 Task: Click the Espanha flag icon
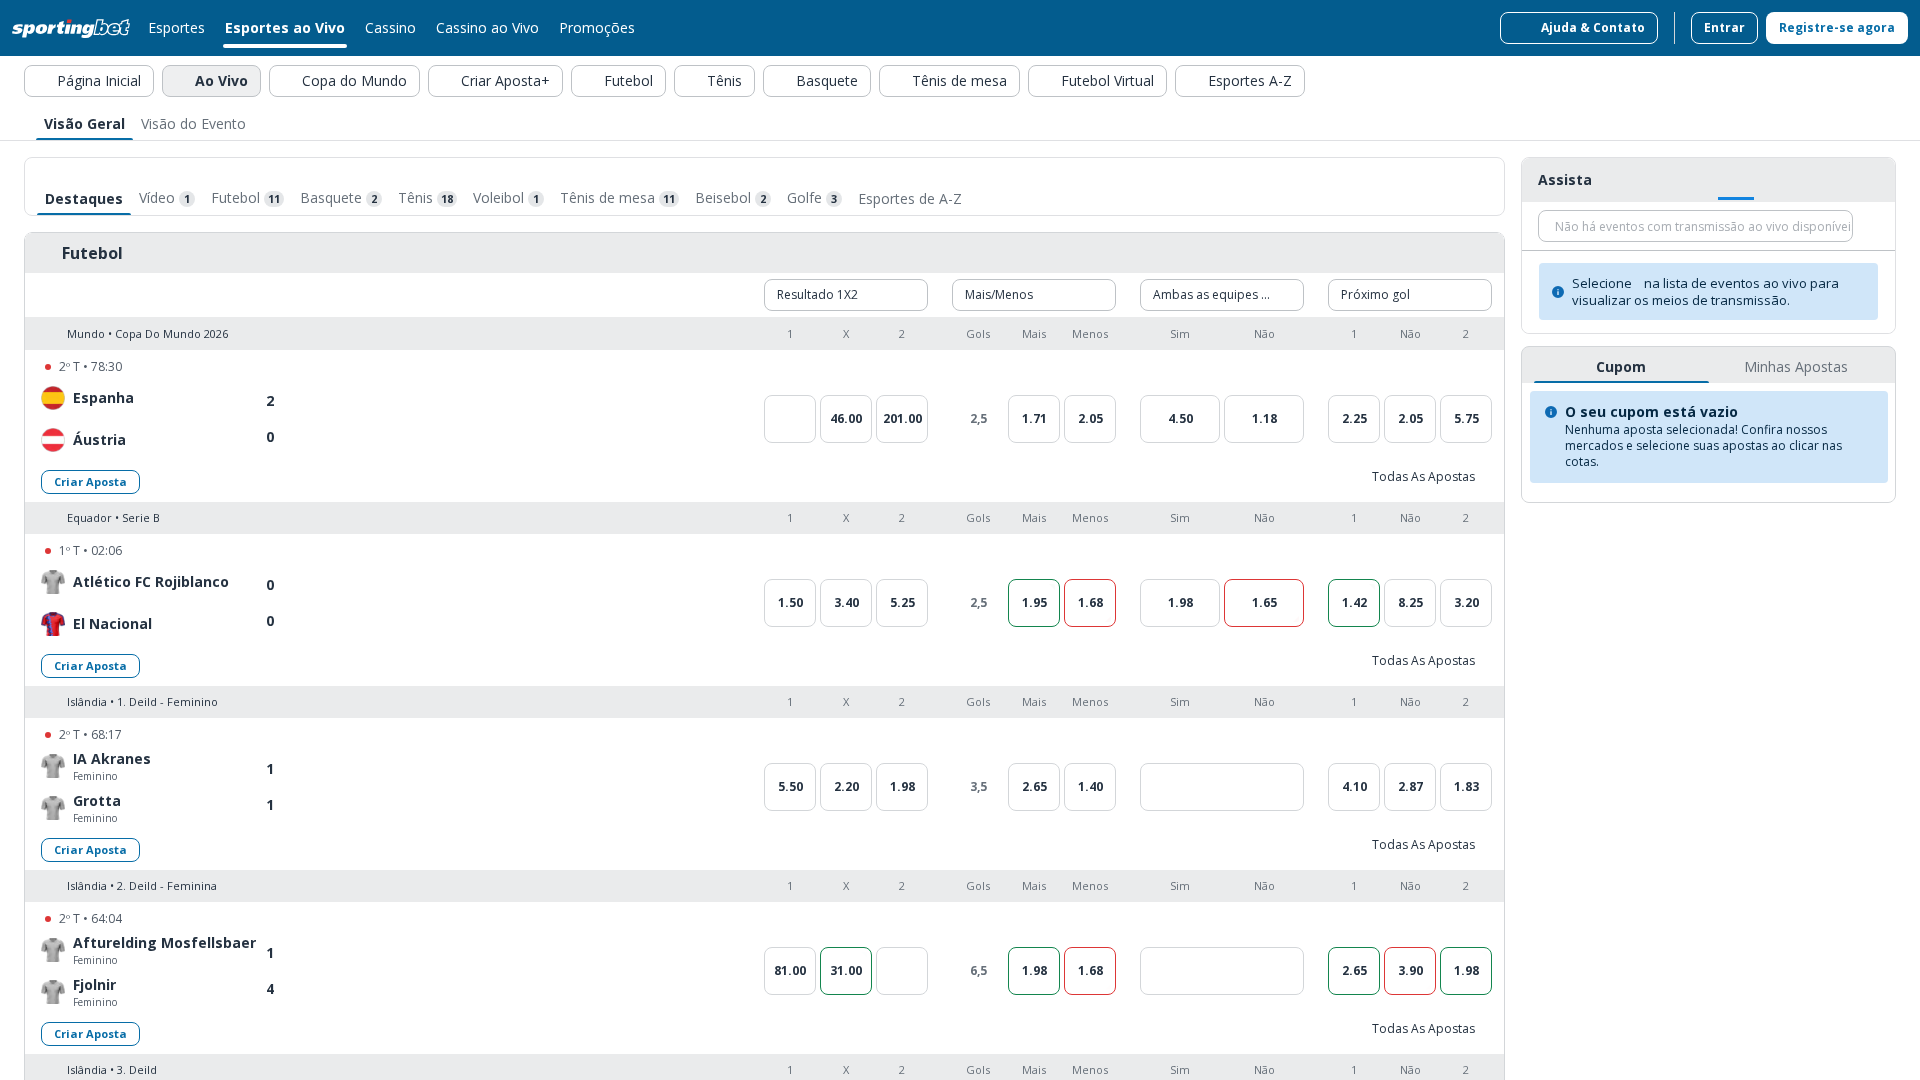click(x=53, y=398)
